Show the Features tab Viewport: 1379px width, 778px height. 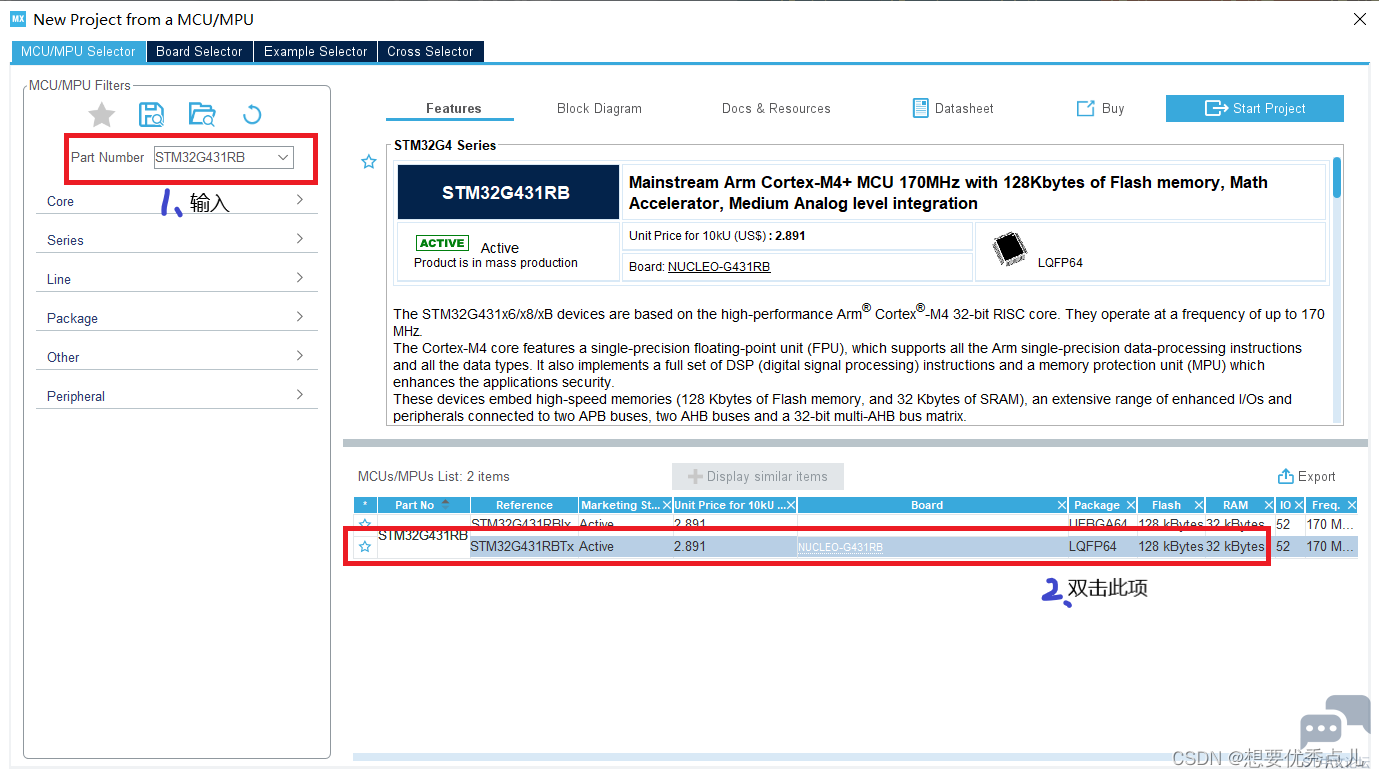(453, 108)
